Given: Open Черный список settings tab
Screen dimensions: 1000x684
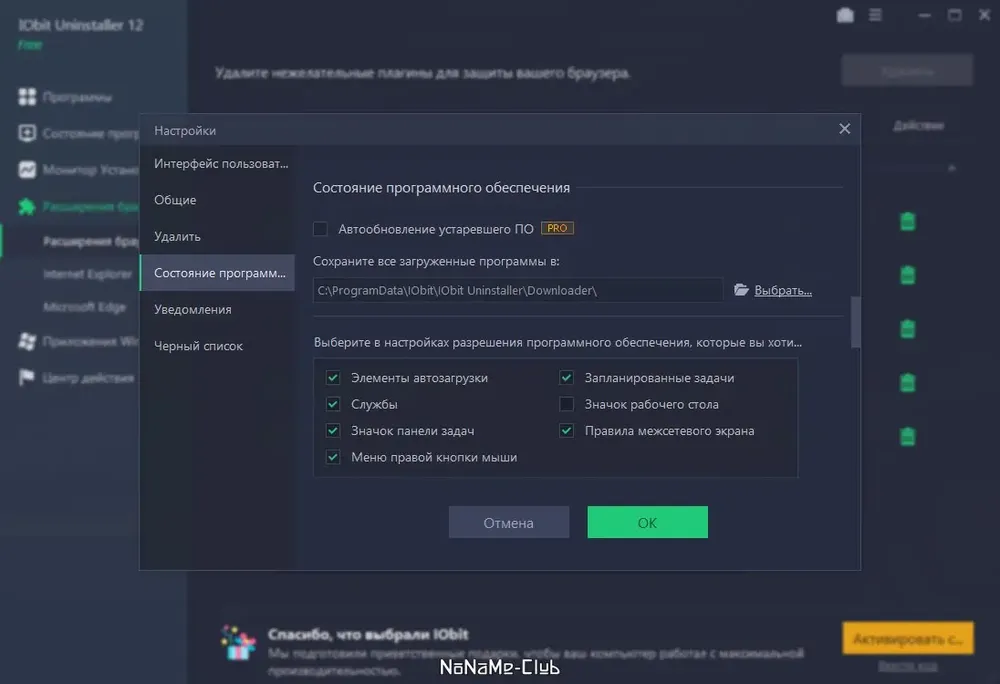Looking at the screenshot, I should pyautogui.click(x=217, y=346).
